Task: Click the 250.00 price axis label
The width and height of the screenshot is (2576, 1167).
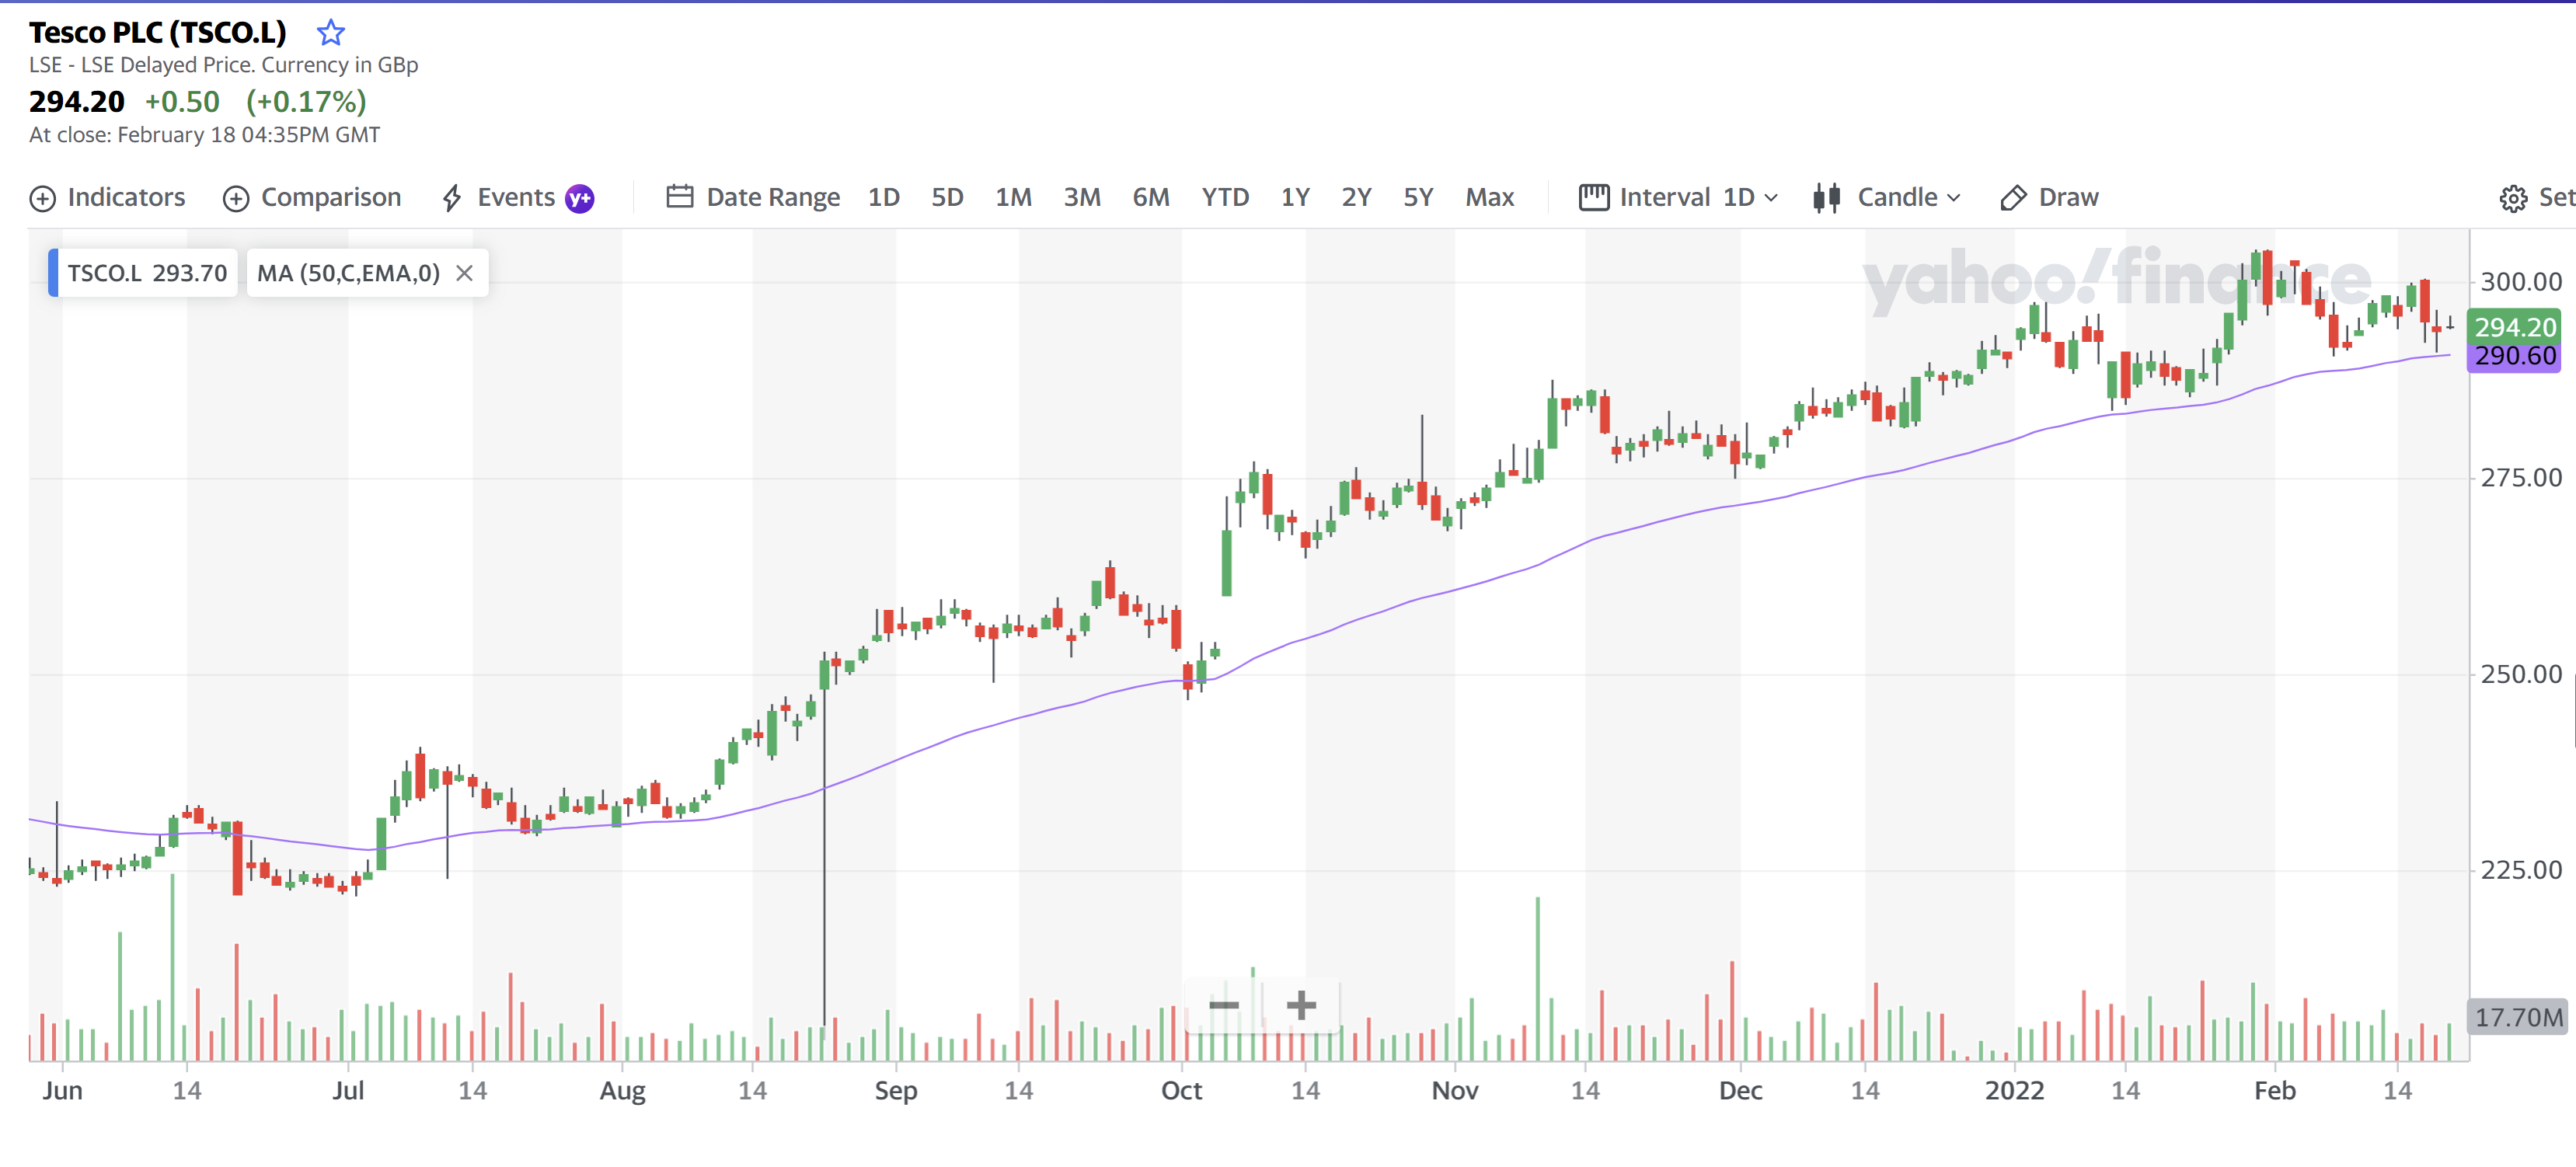Action: 2520,674
